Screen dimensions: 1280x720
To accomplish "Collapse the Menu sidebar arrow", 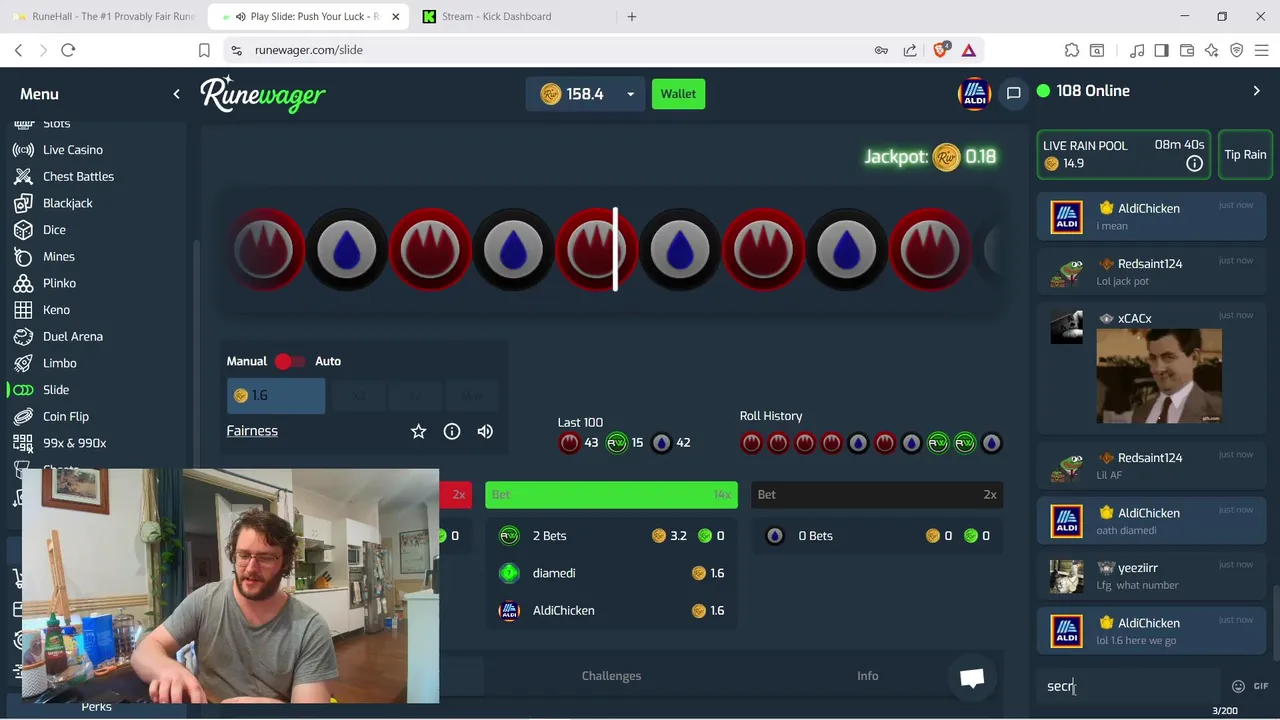I will [x=176, y=94].
